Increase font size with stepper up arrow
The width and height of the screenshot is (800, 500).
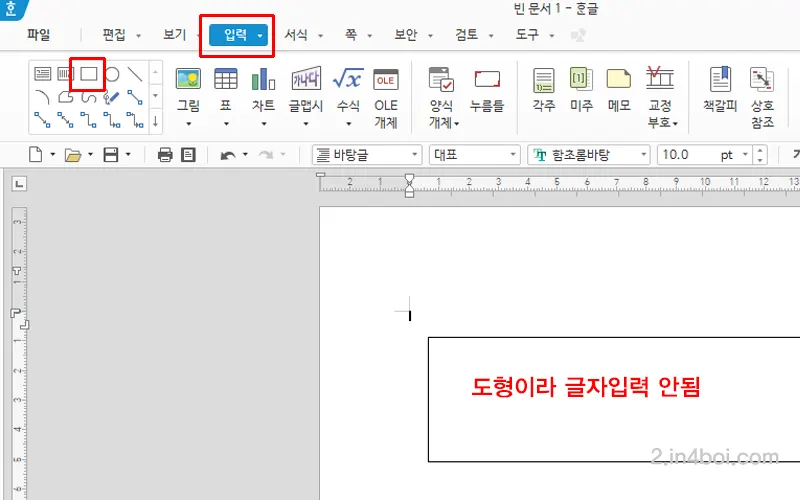coord(760,150)
